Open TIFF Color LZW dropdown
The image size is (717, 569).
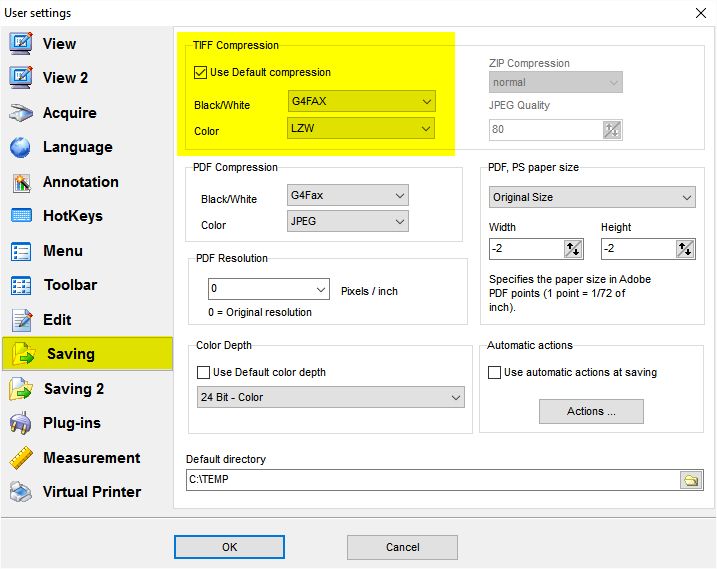point(361,129)
